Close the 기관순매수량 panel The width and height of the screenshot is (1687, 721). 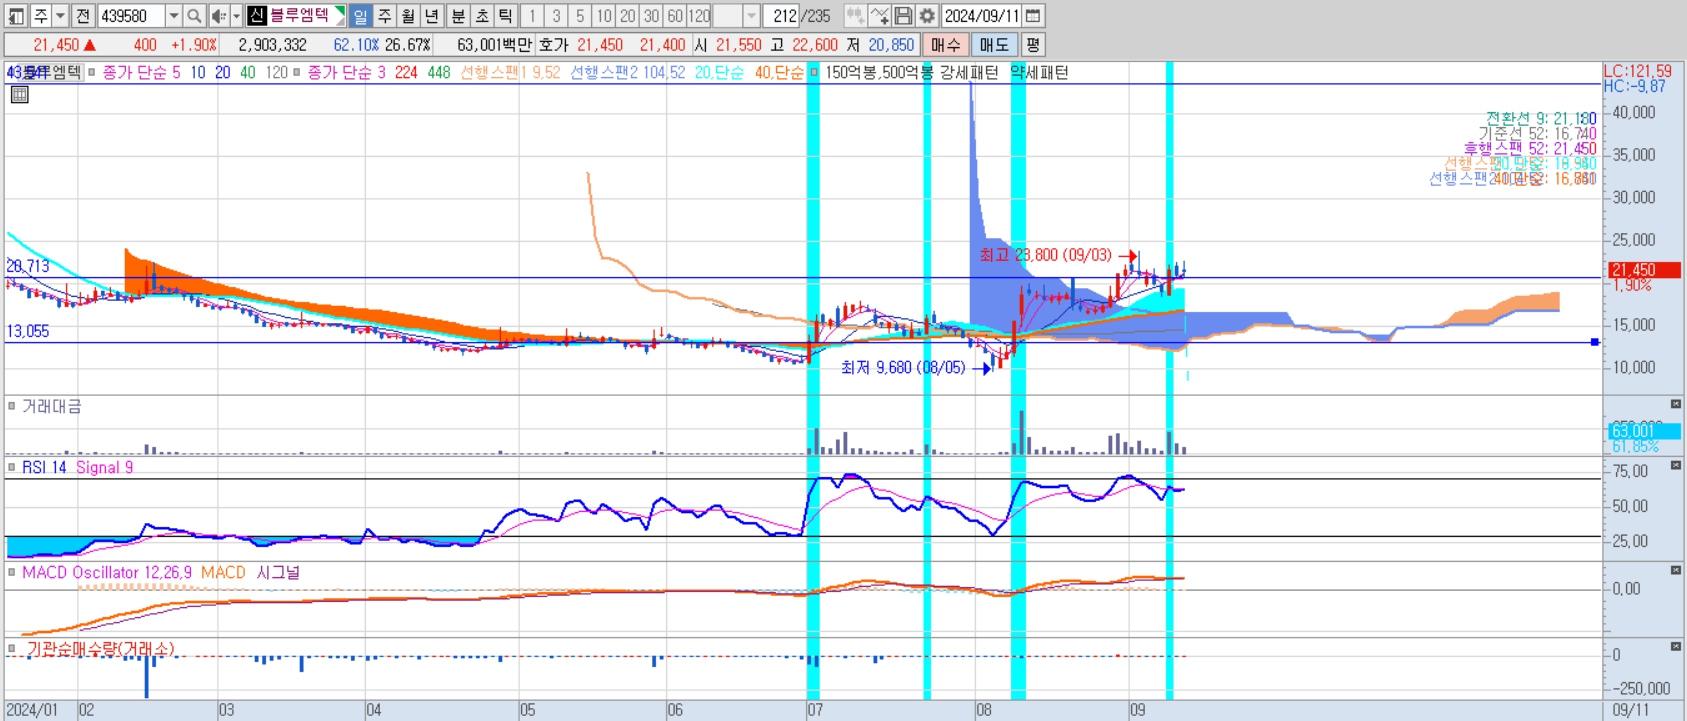(x=1676, y=646)
